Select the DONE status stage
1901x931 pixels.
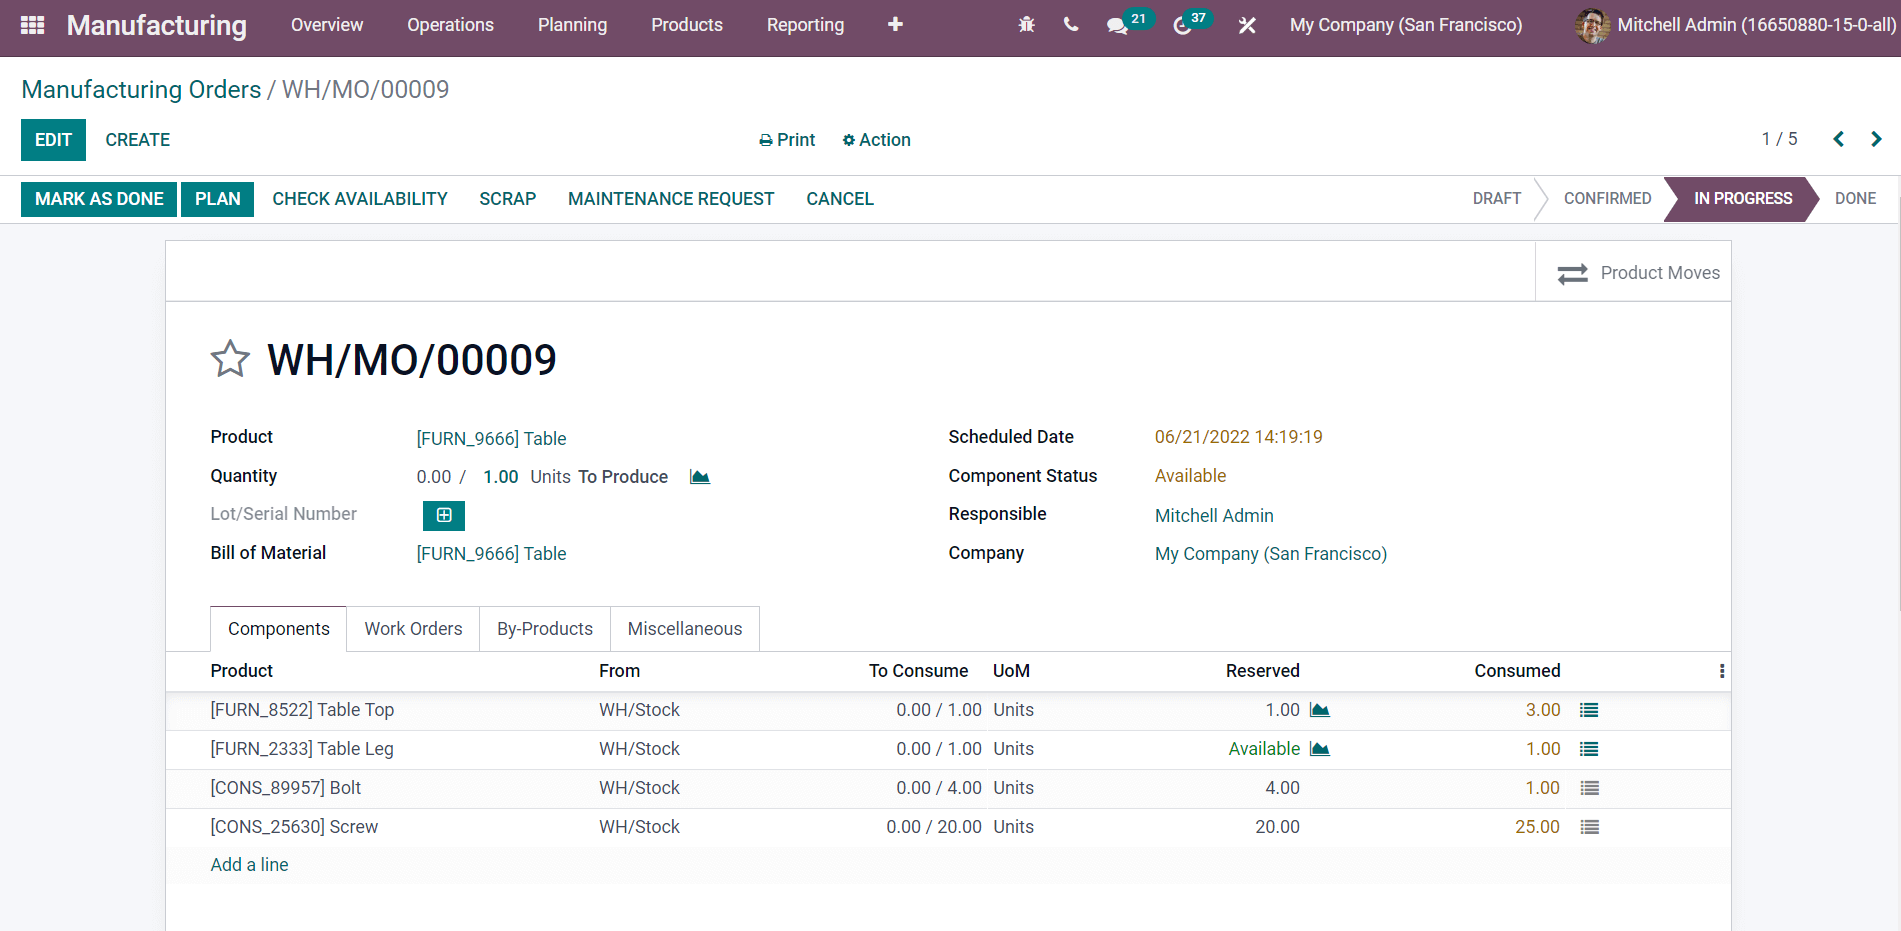1855,199
